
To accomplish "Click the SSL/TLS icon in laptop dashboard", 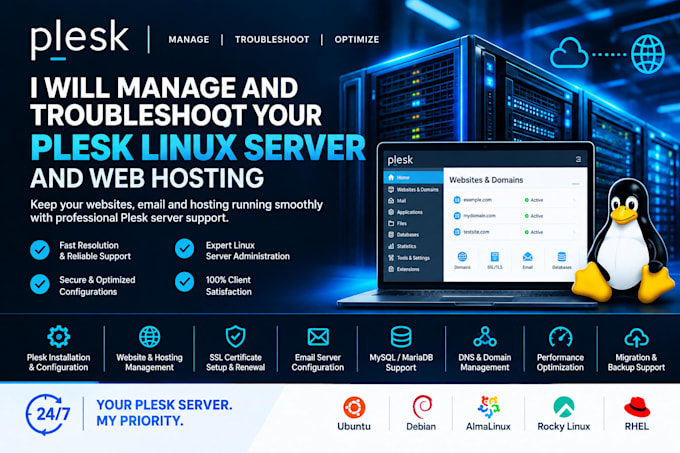I will pos(494,257).
